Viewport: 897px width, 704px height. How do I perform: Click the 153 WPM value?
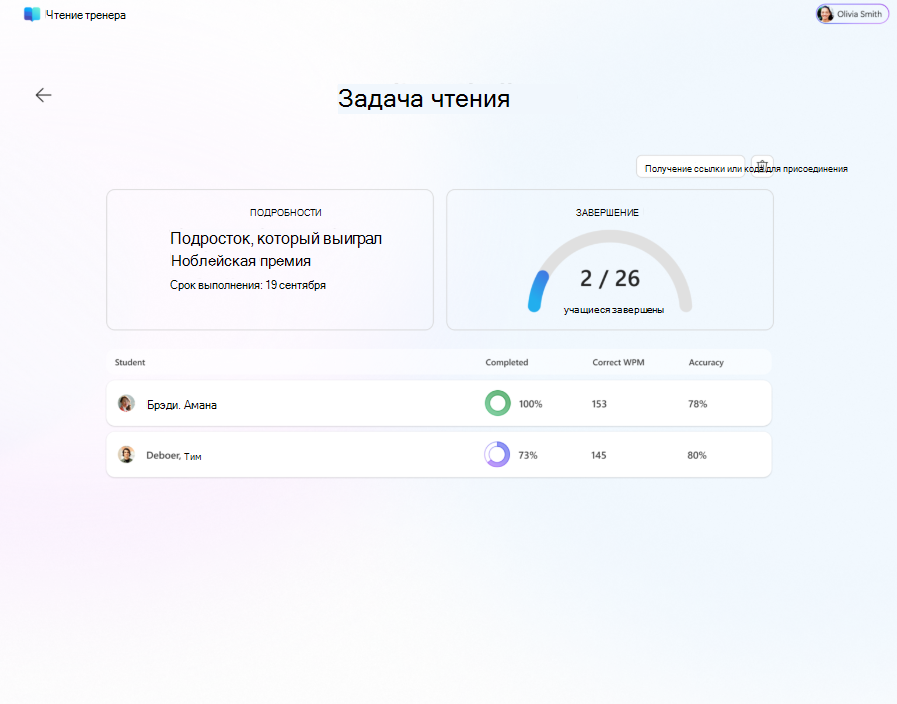[x=599, y=404]
